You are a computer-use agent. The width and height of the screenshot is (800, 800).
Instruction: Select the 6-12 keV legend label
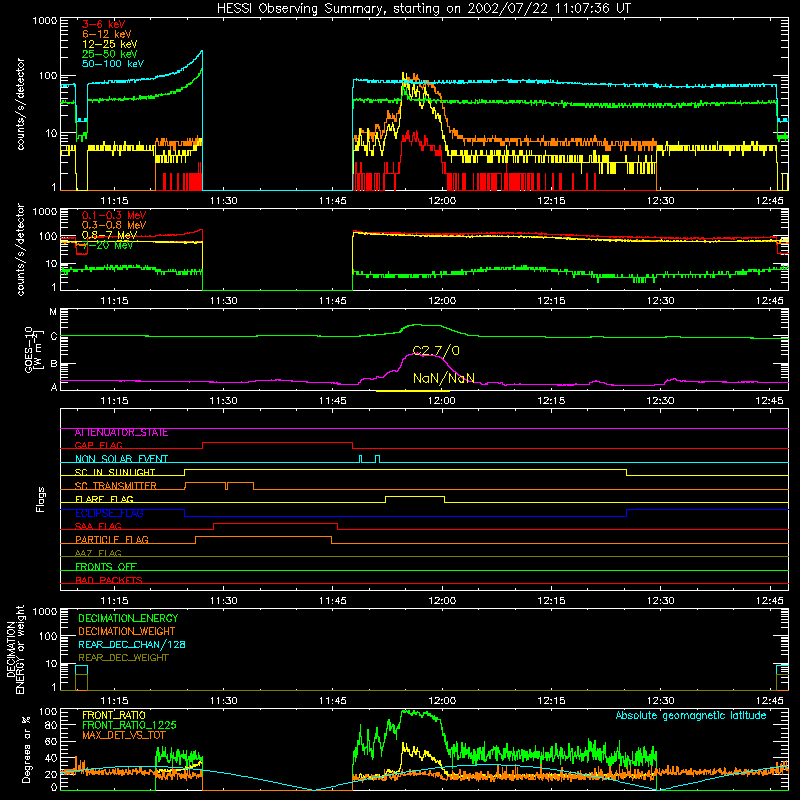[x=106, y=34]
